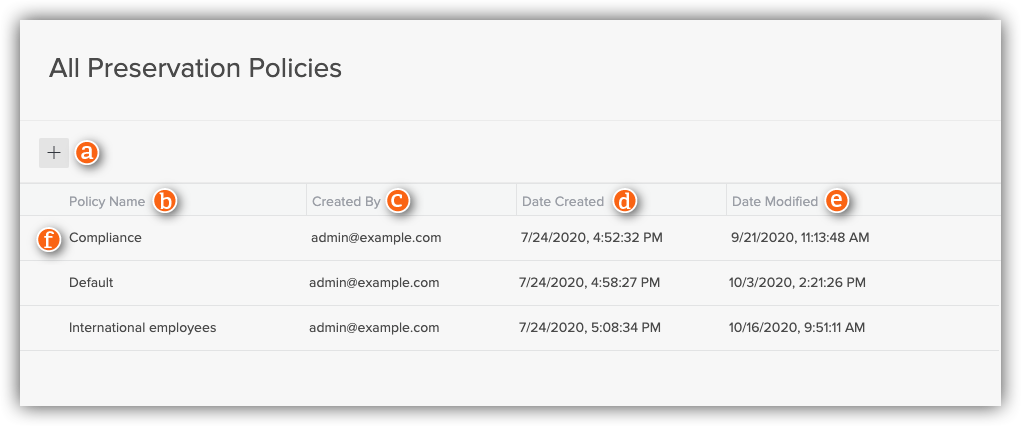Sort by Date Created column header
Image resolution: width=1021 pixels, height=426 pixels.
coord(563,201)
